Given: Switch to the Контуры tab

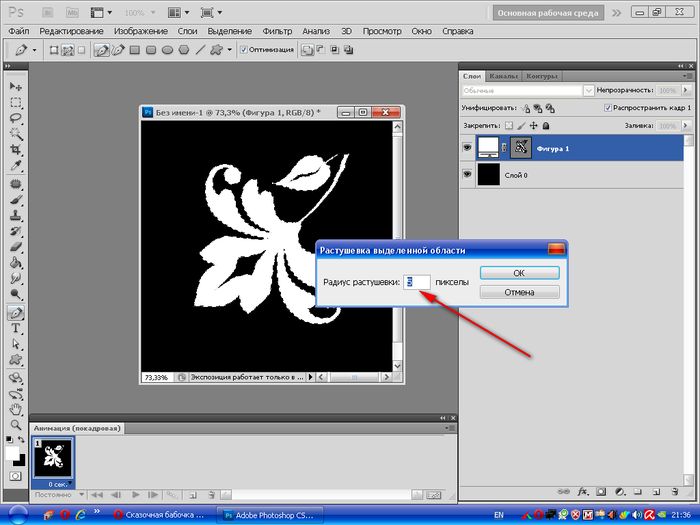Looking at the screenshot, I should (x=542, y=76).
